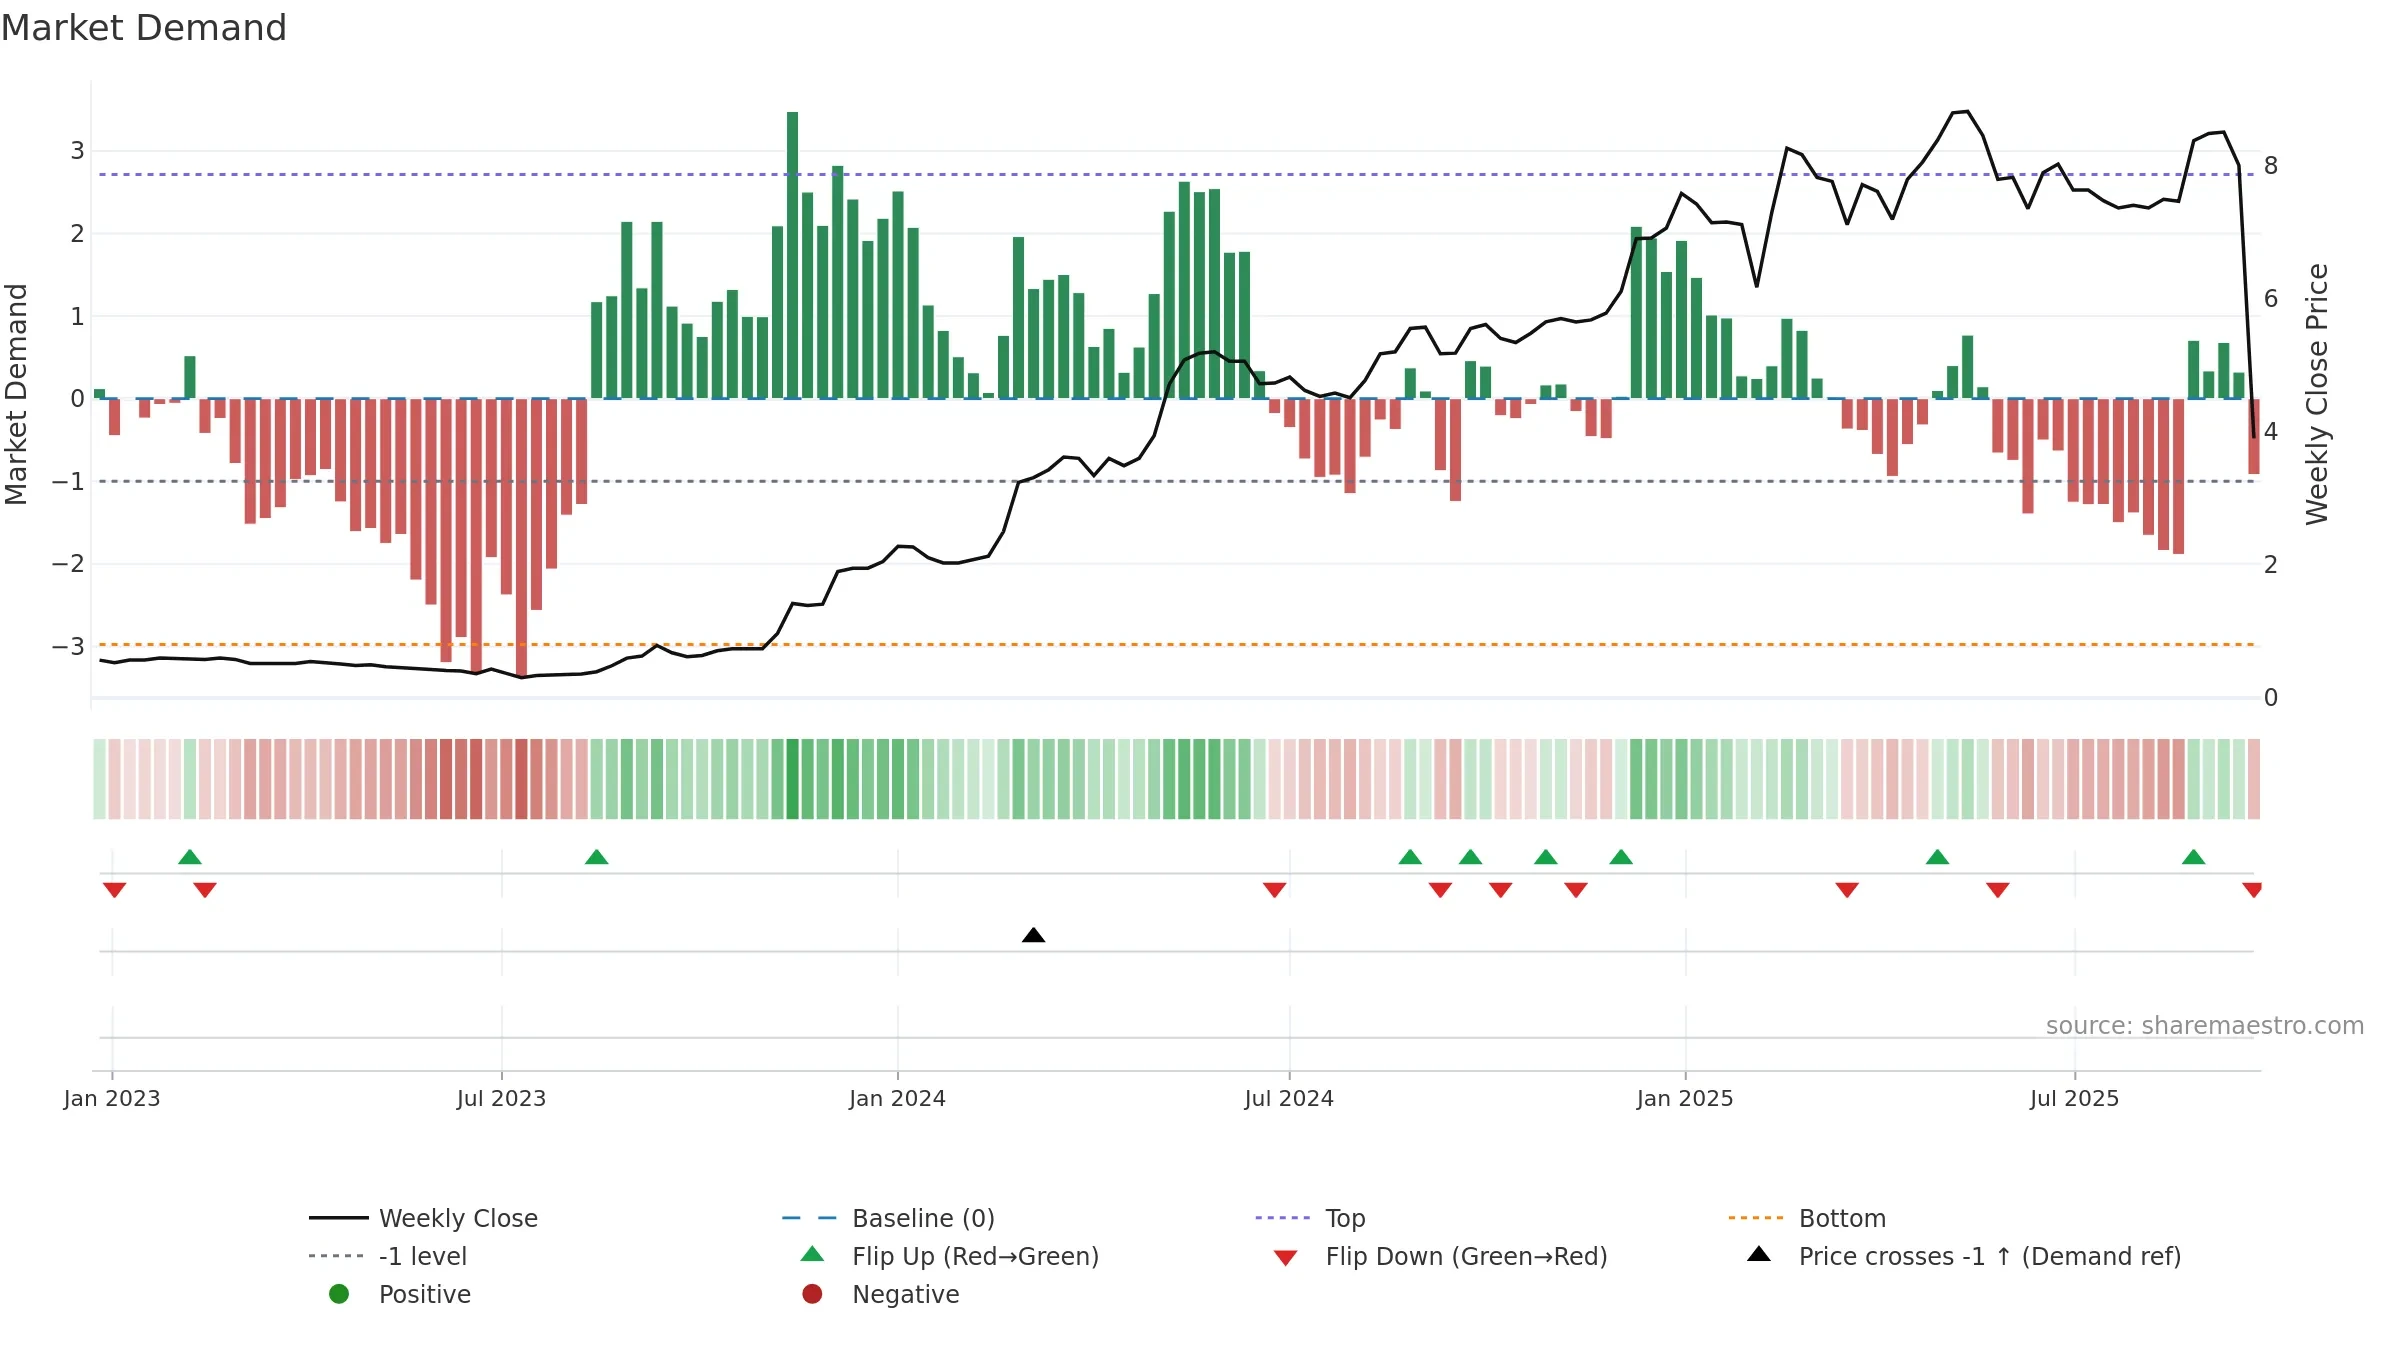Click the first green flip-up marker near Feb 2023
This screenshot has width=2400, height=1350.
pos(190,857)
